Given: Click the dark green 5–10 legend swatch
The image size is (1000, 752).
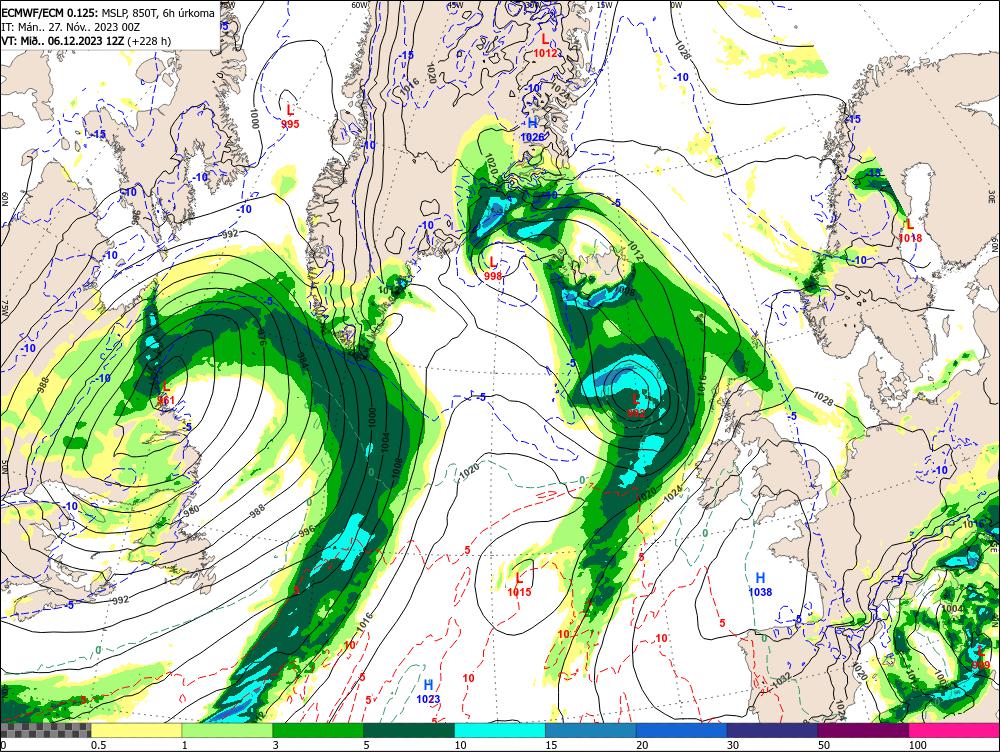Looking at the screenshot, I should (x=409, y=730).
